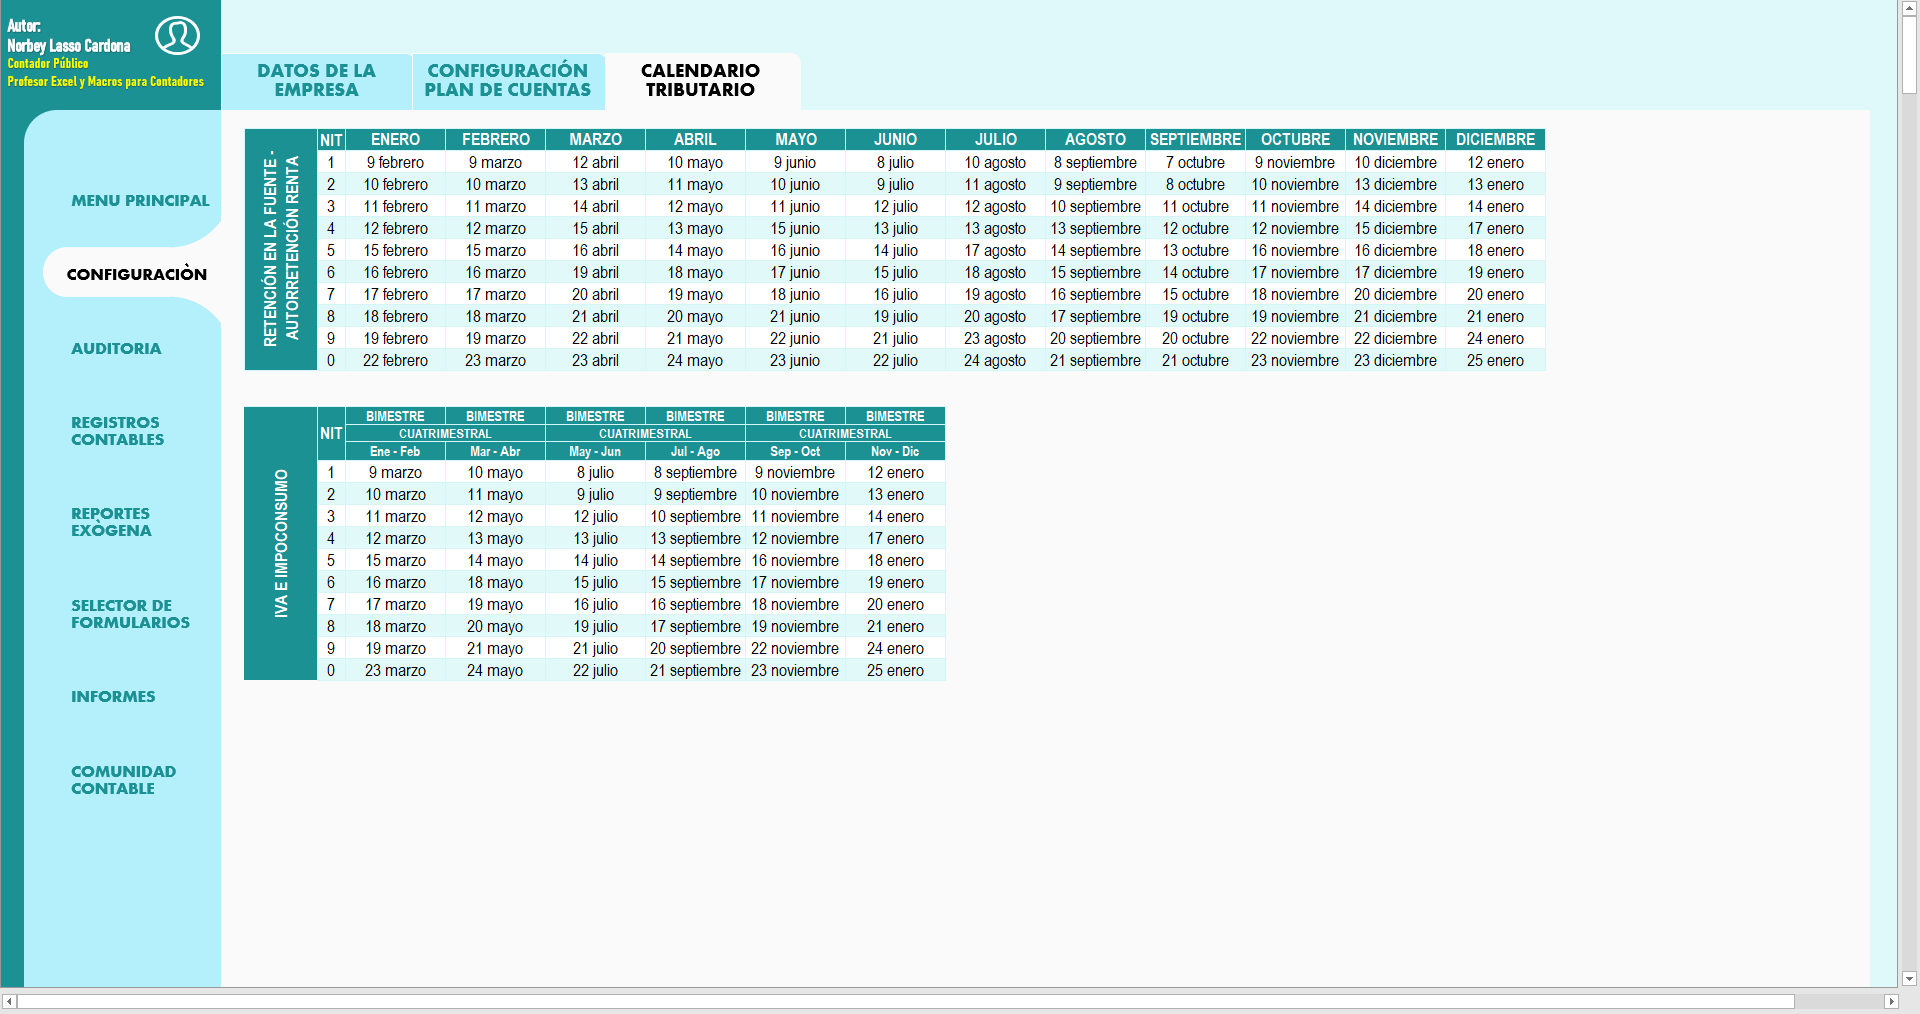The height and width of the screenshot is (1014, 1920).
Task: Click cell '24 mayo' in ABRIL column
Action: point(695,360)
